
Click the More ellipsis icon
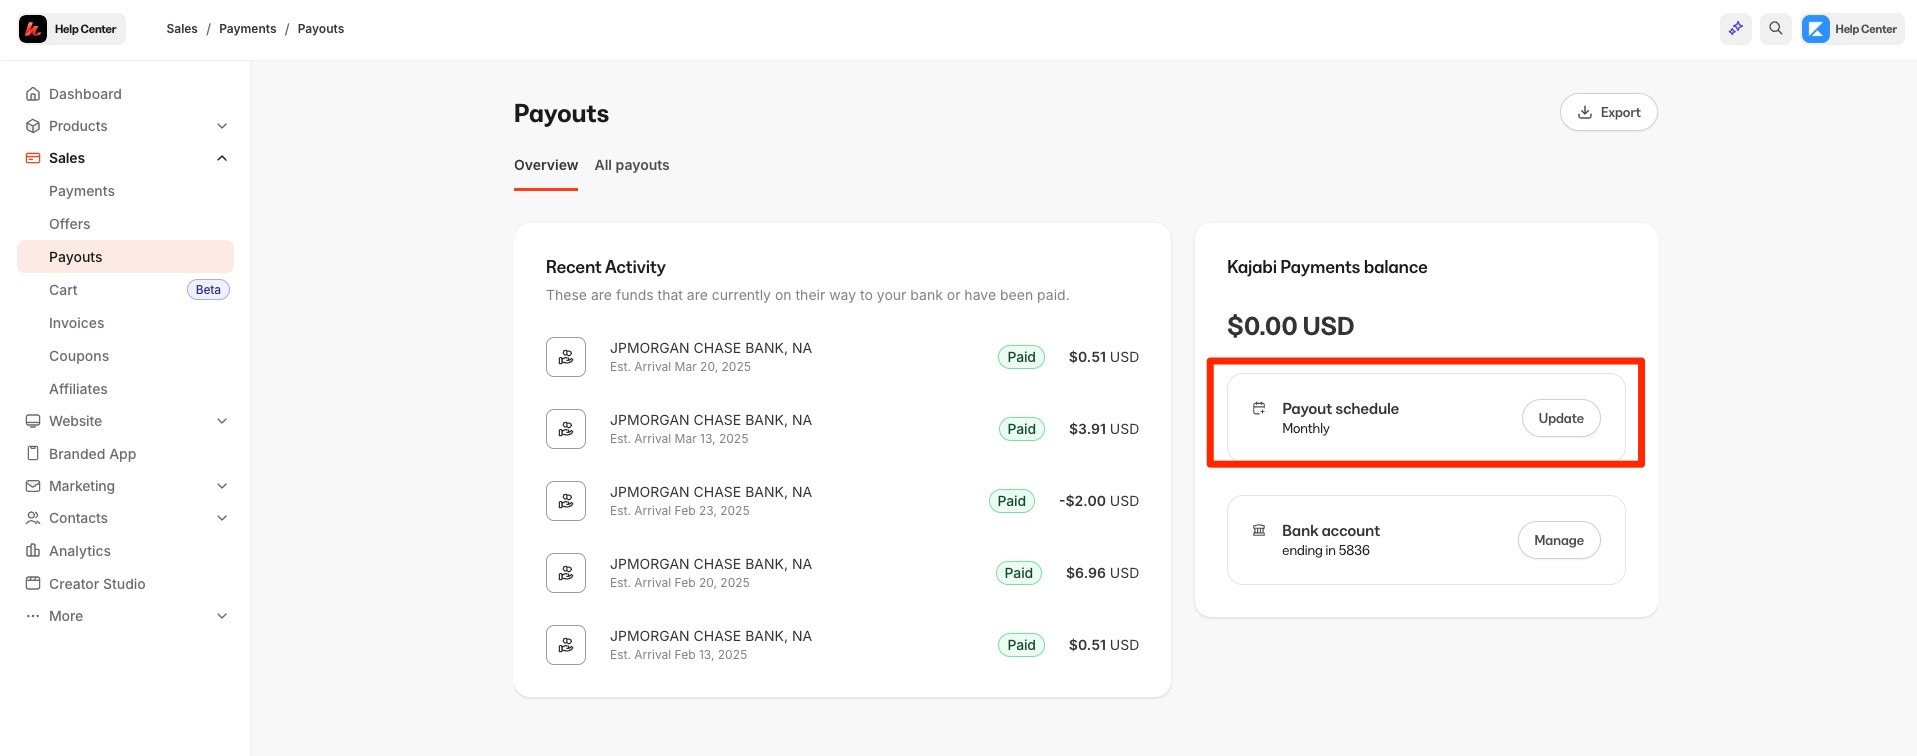pyautogui.click(x=33, y=616)
